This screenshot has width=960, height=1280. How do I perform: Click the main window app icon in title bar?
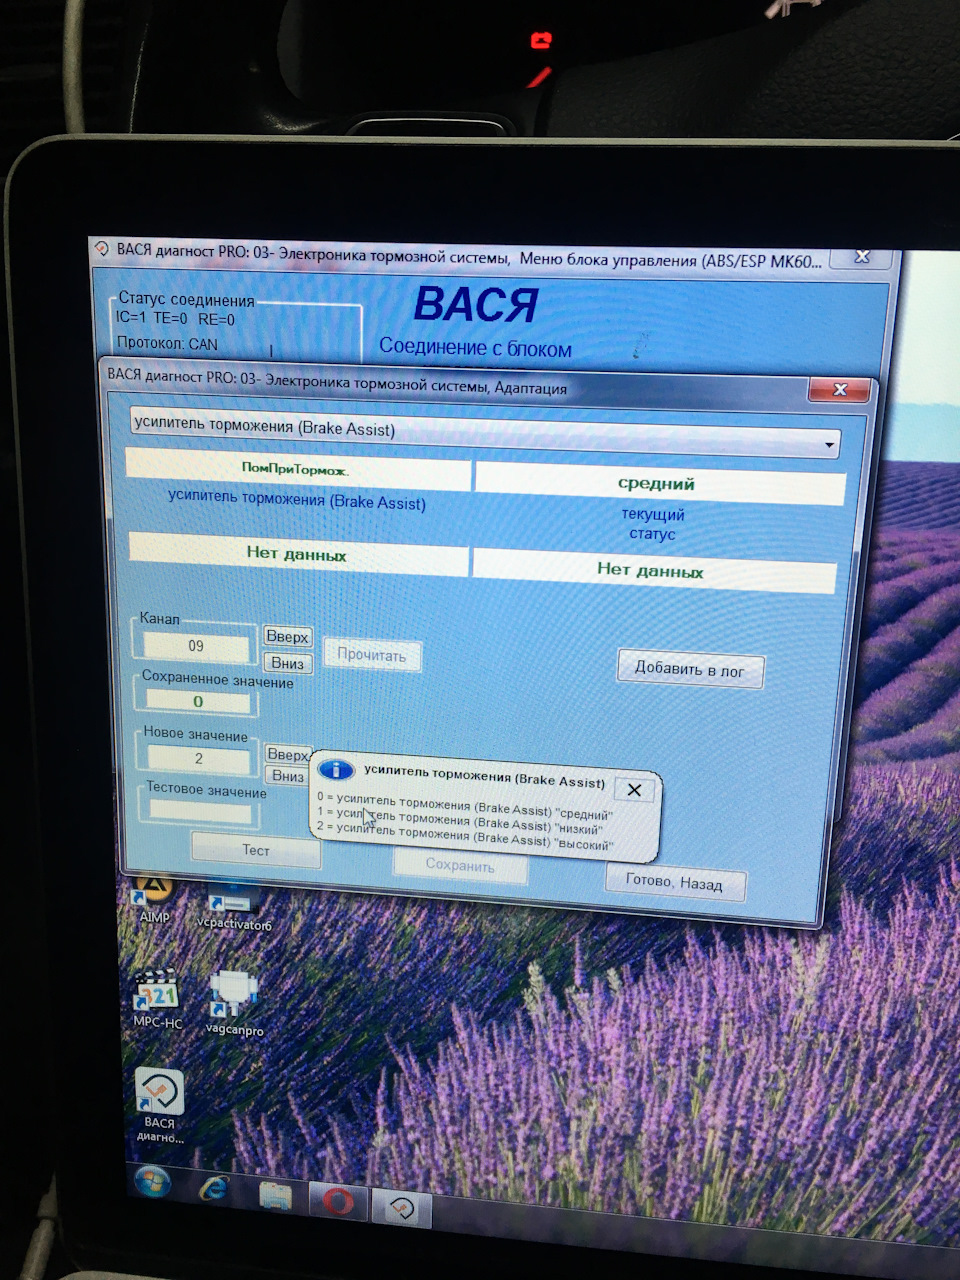click(x=103, y=249)
